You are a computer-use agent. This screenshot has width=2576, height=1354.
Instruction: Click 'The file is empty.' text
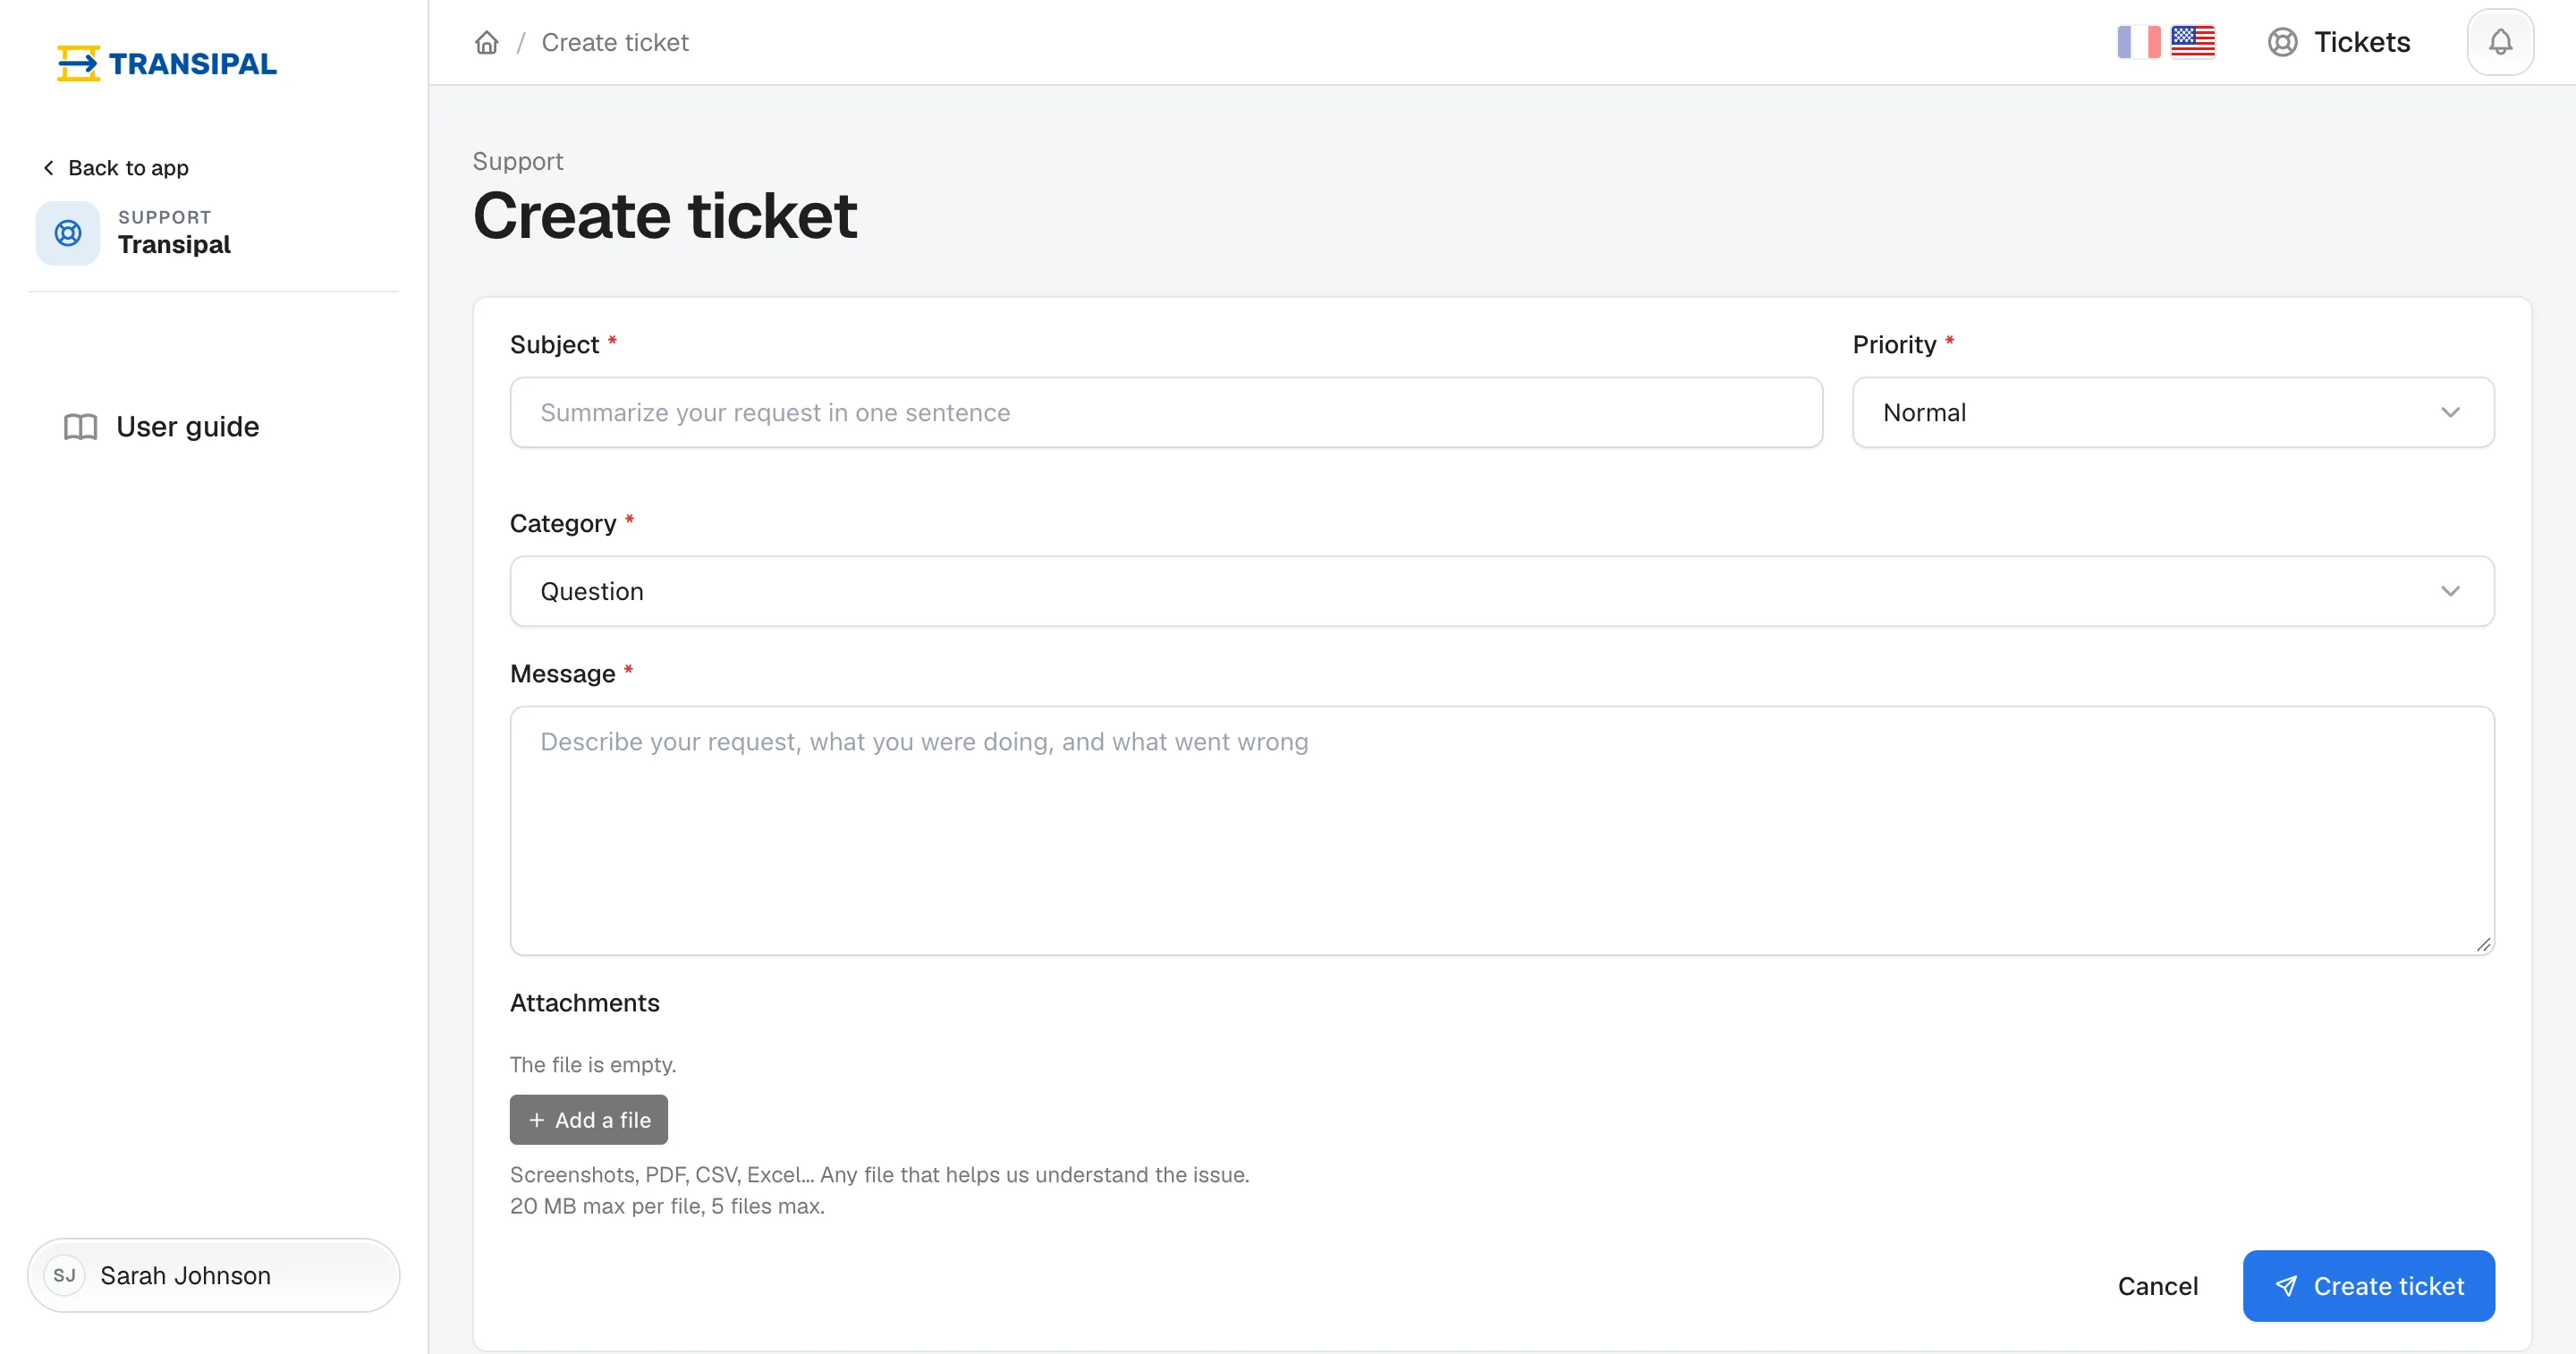pyautogui.click(x=593, y=1065)
